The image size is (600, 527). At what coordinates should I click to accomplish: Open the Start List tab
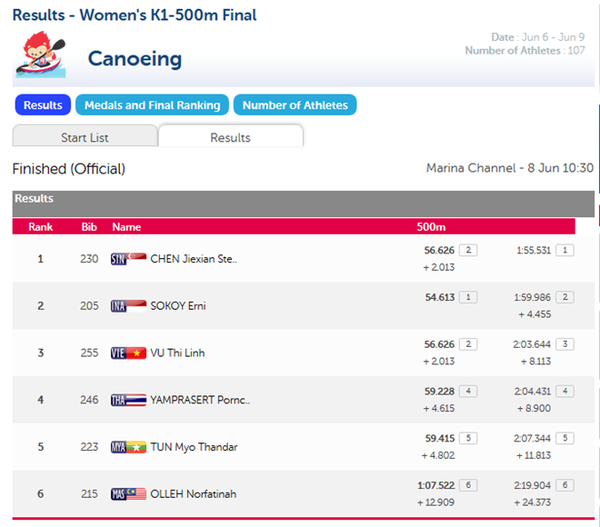tap(85, 136)
